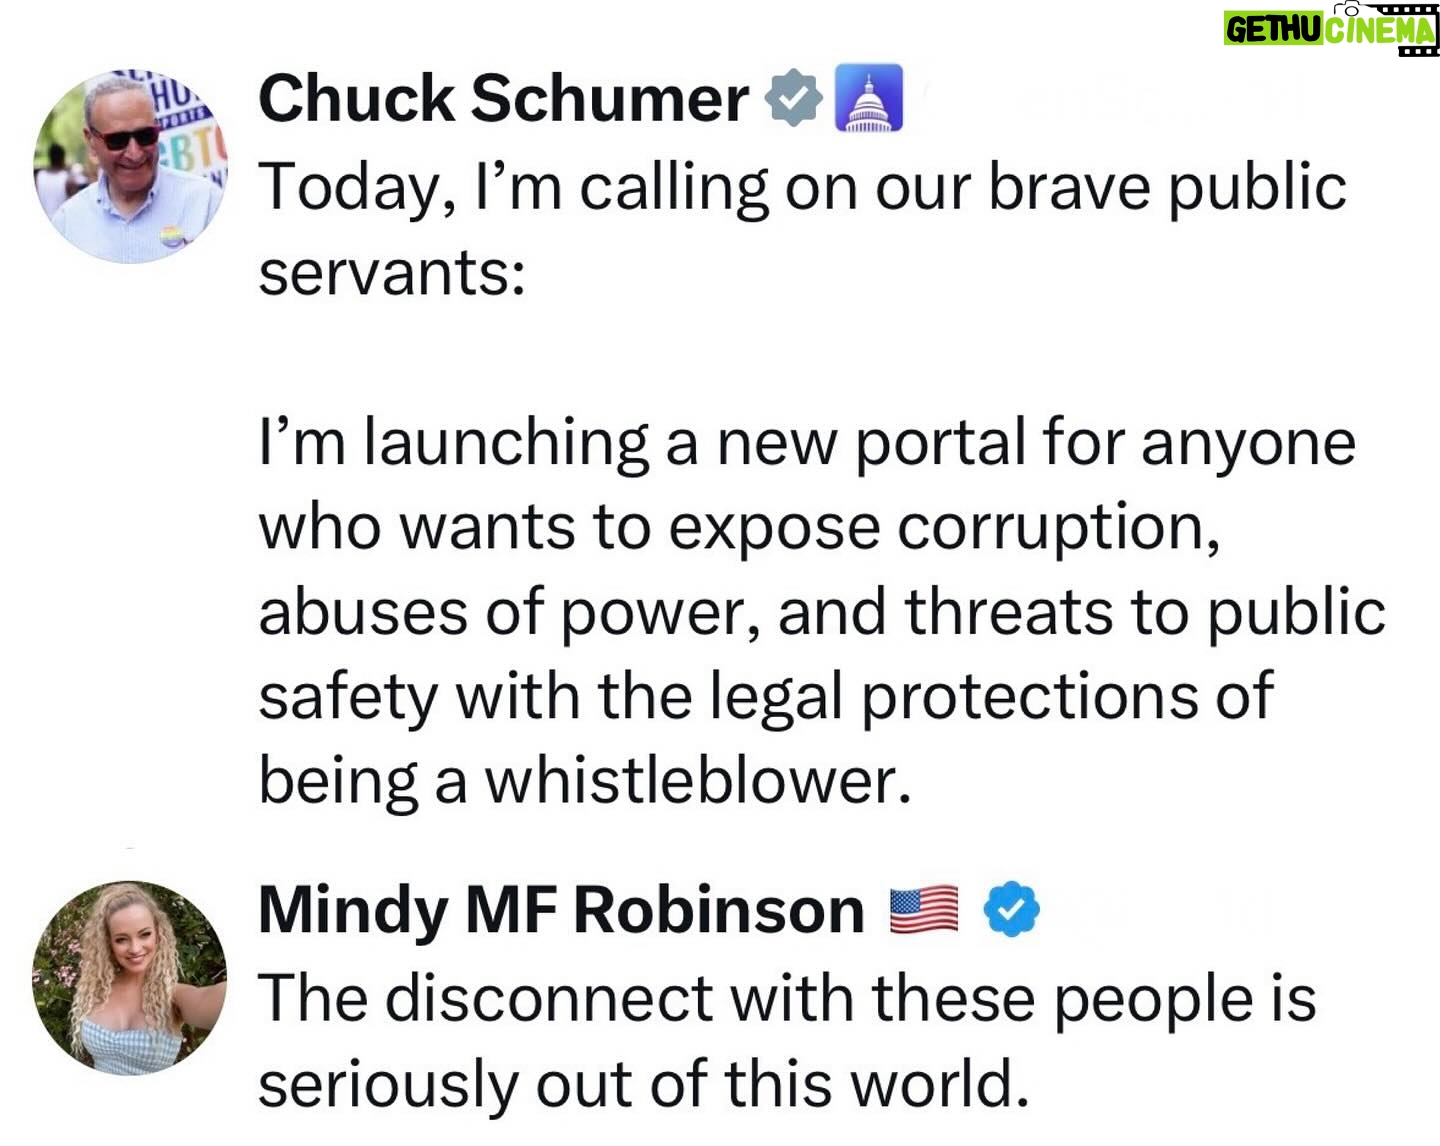Image resolution: width=1440 pixels, height=1146 pixels.
Task: Open Mindy MF Robinson's profile picture
Action: click(x=130, y=977)
